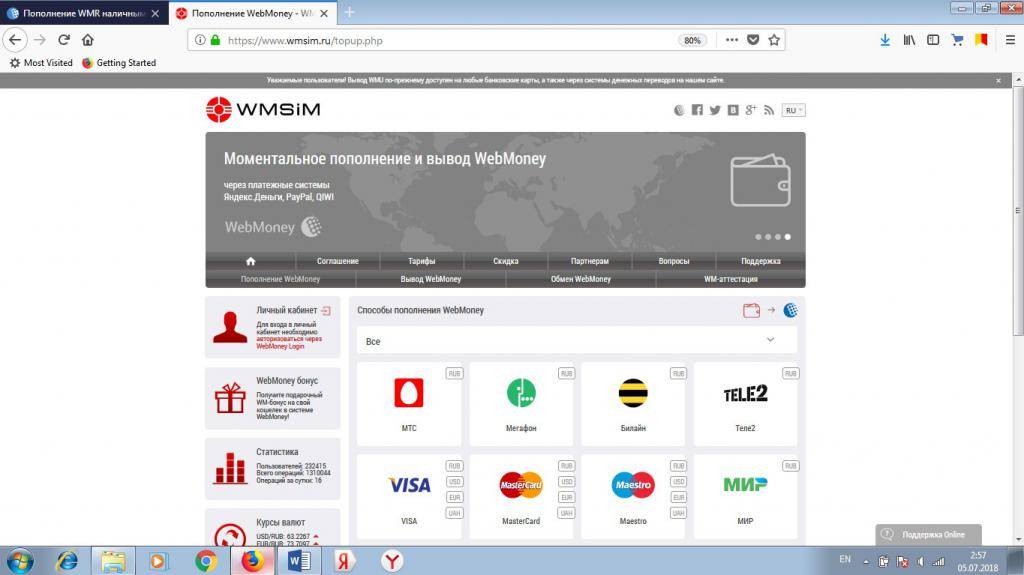Open the RU language selector
Screen dimensions: 1024x575
[794, 110]
